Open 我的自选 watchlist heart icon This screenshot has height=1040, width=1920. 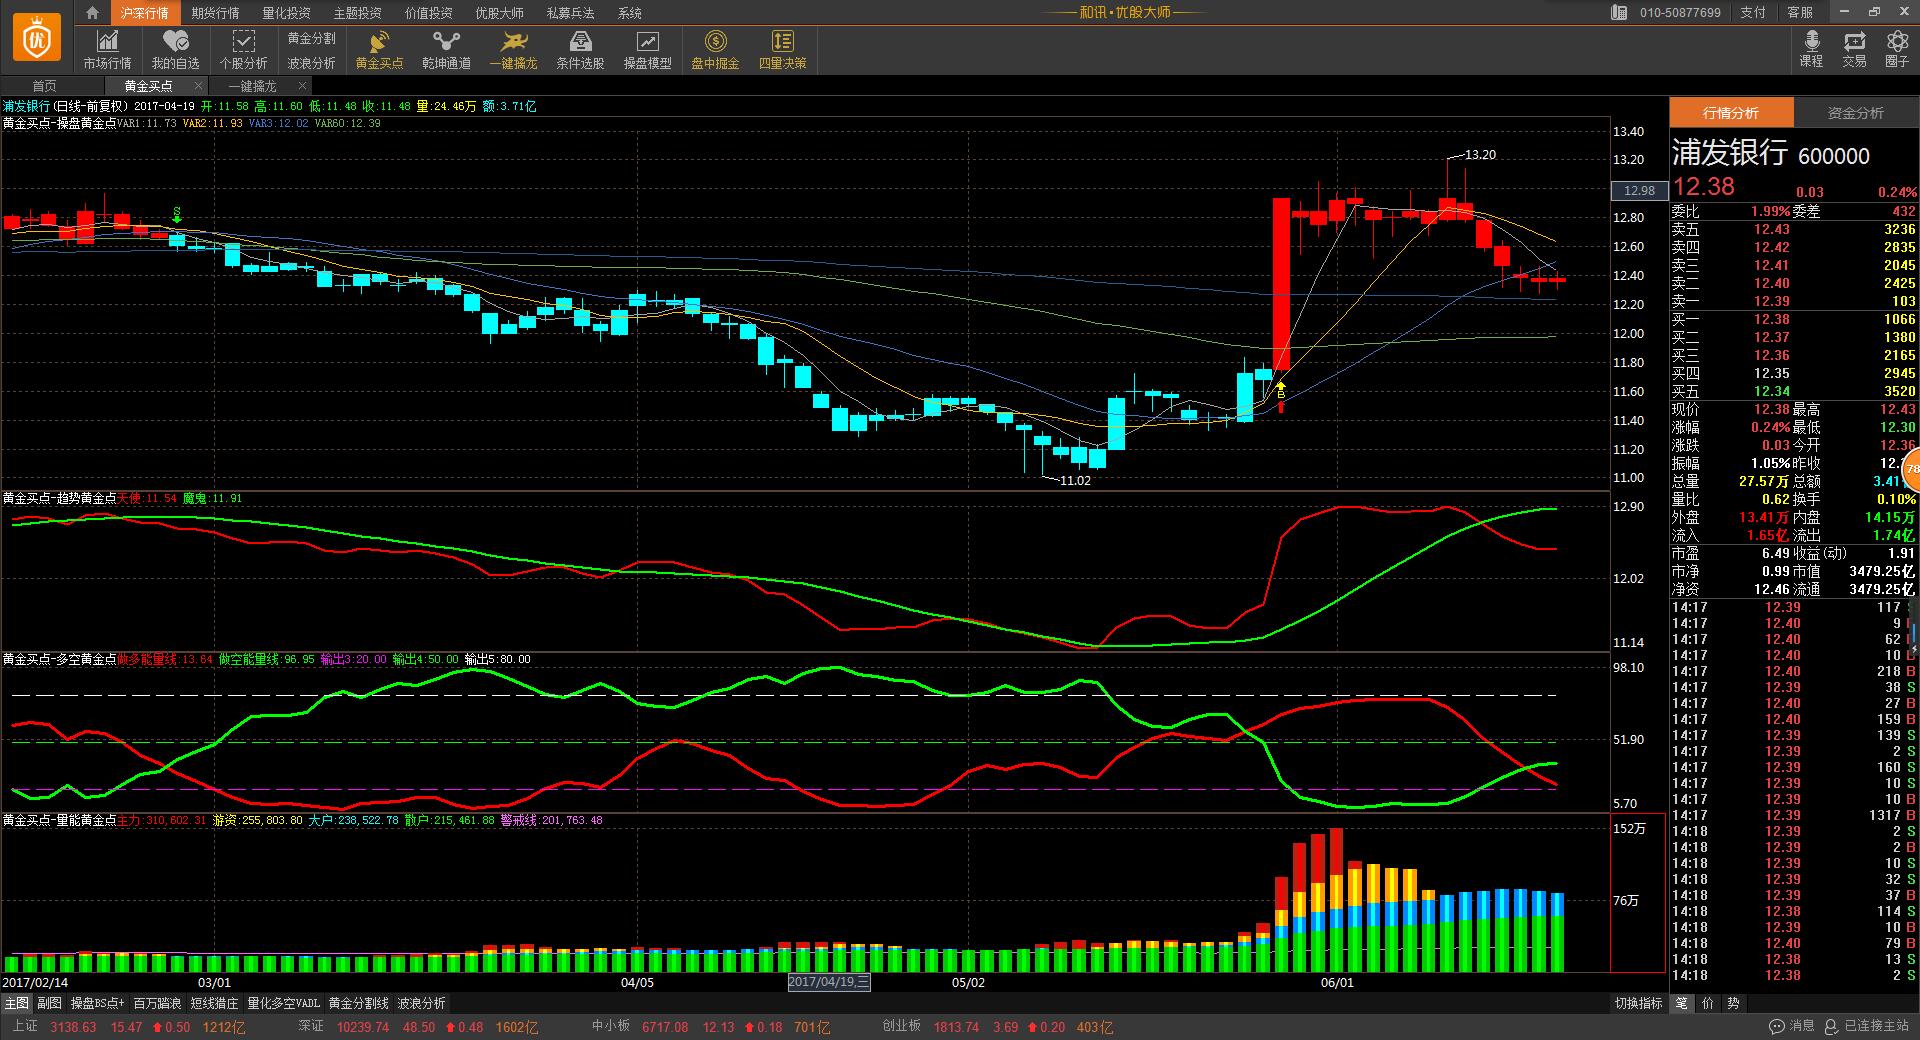click(x=176, y=49)
